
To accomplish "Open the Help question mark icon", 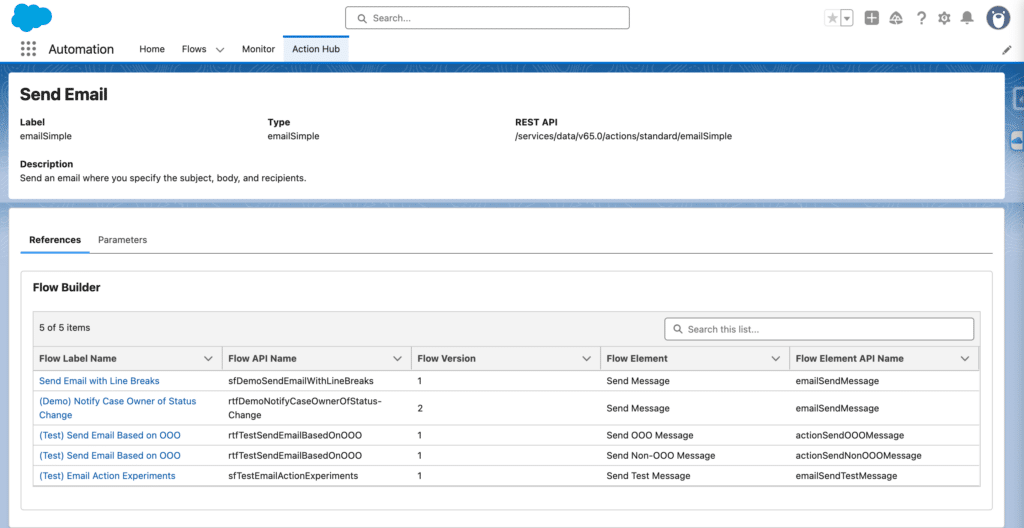I will coord(921,18).
